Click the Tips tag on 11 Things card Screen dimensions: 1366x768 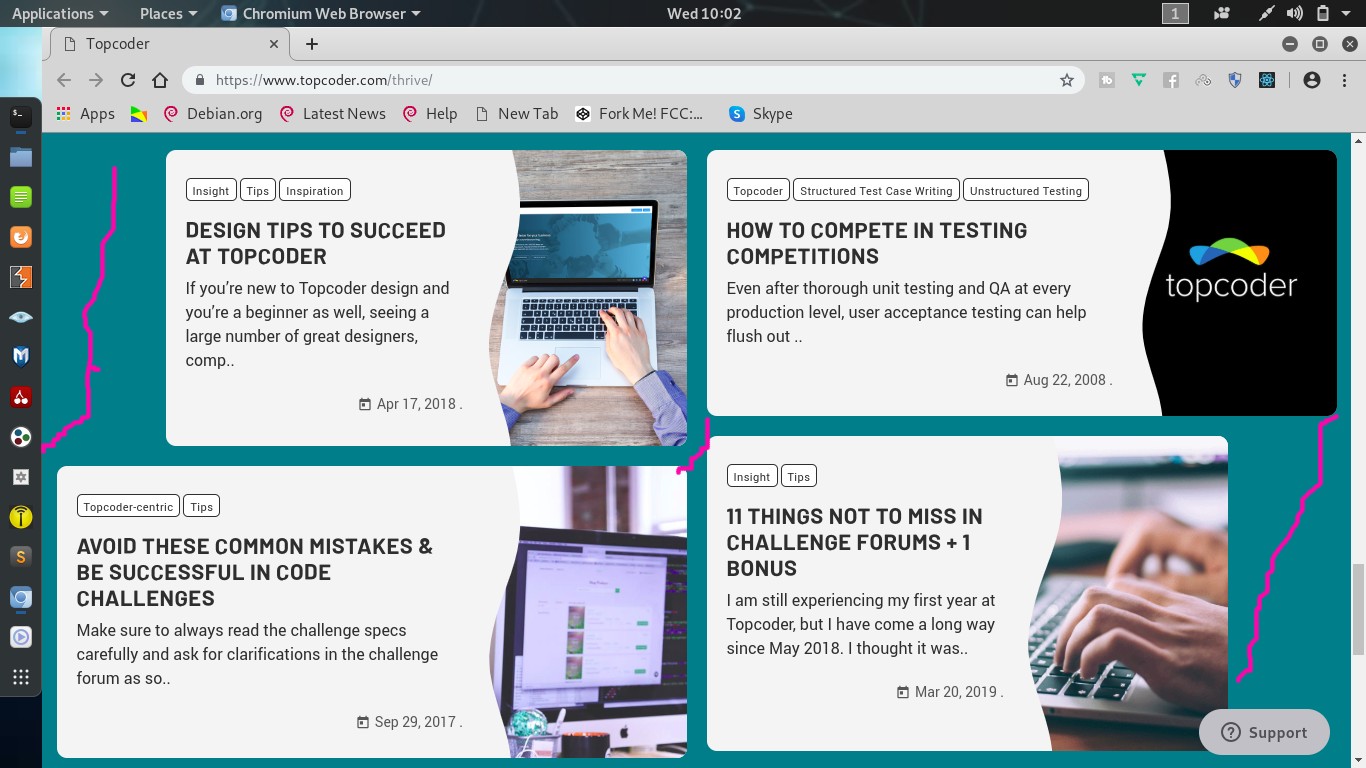[x=799, y=477]
